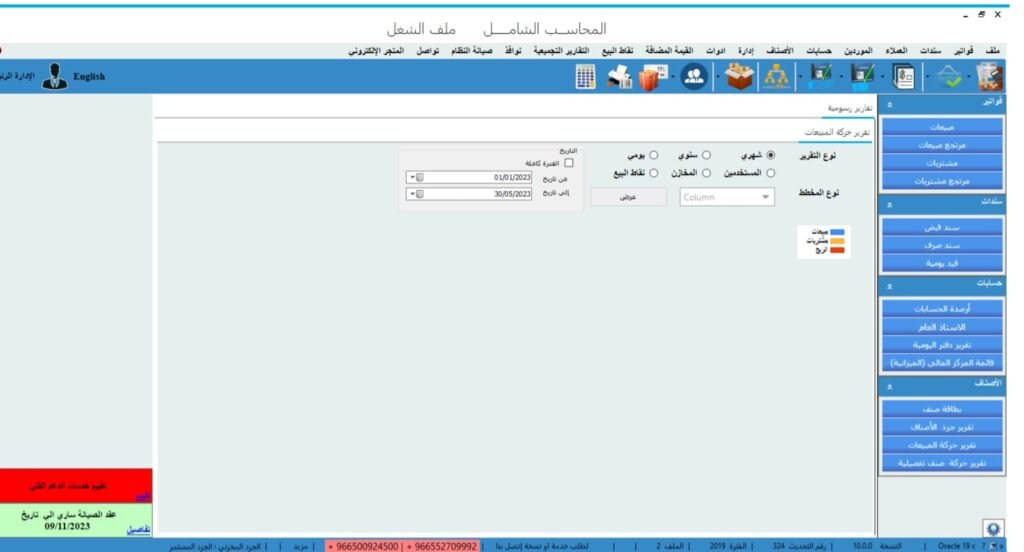Click the printer with barcode toolbar icon
This screenshot has height=552, width=1024.
(619, 77)
